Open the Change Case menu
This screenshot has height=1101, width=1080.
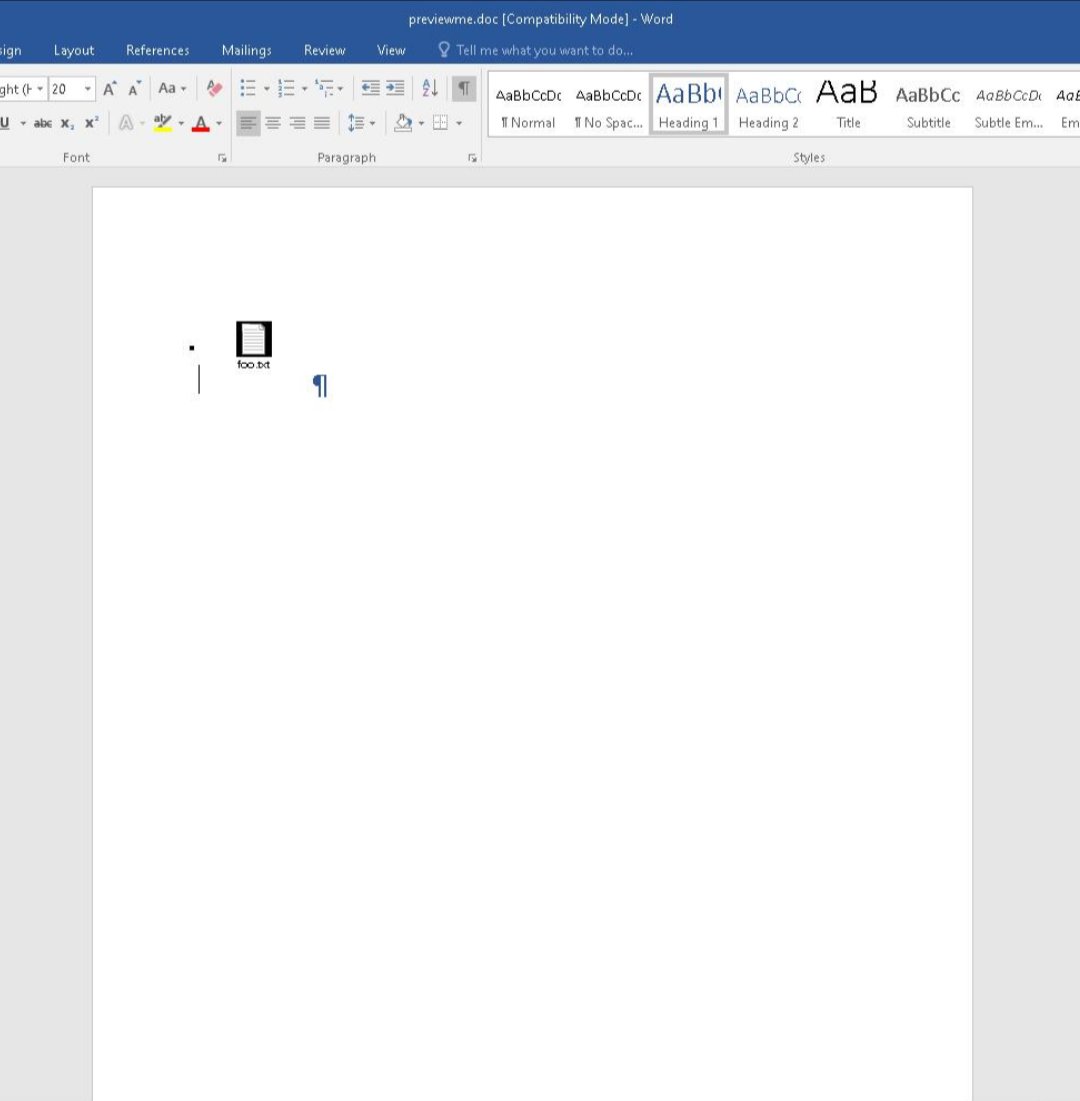pos(172,88)
